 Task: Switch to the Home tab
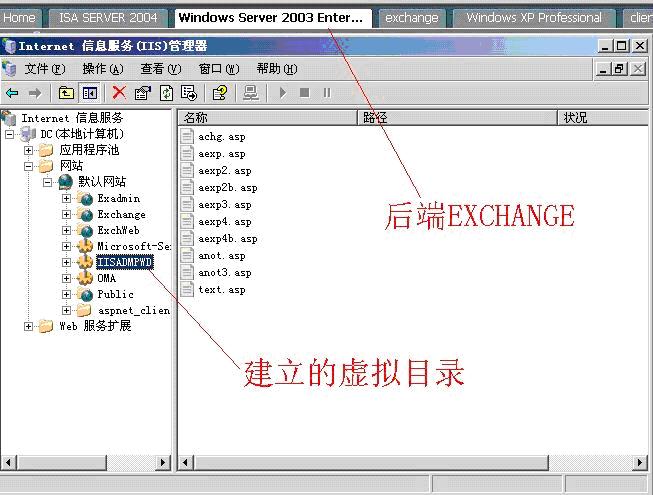point(20,18)
